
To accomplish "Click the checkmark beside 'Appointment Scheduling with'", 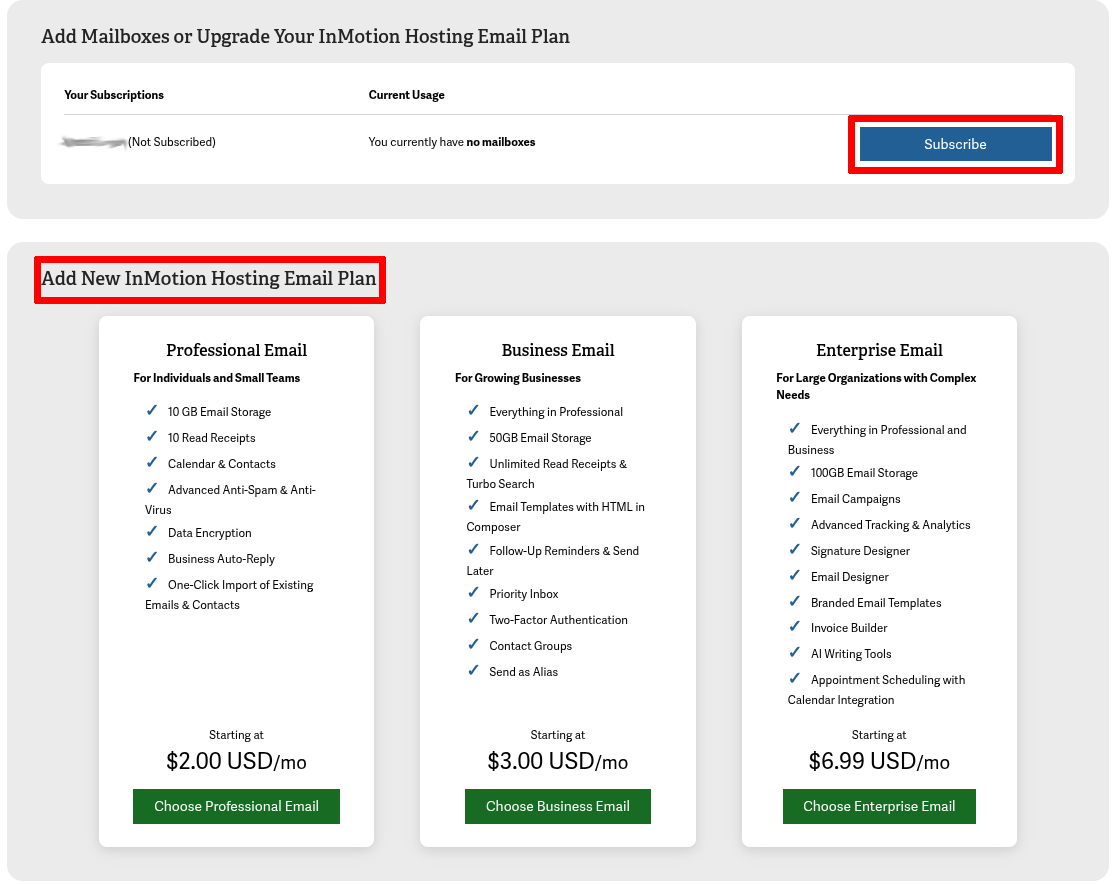I will [x=794, y=678].
